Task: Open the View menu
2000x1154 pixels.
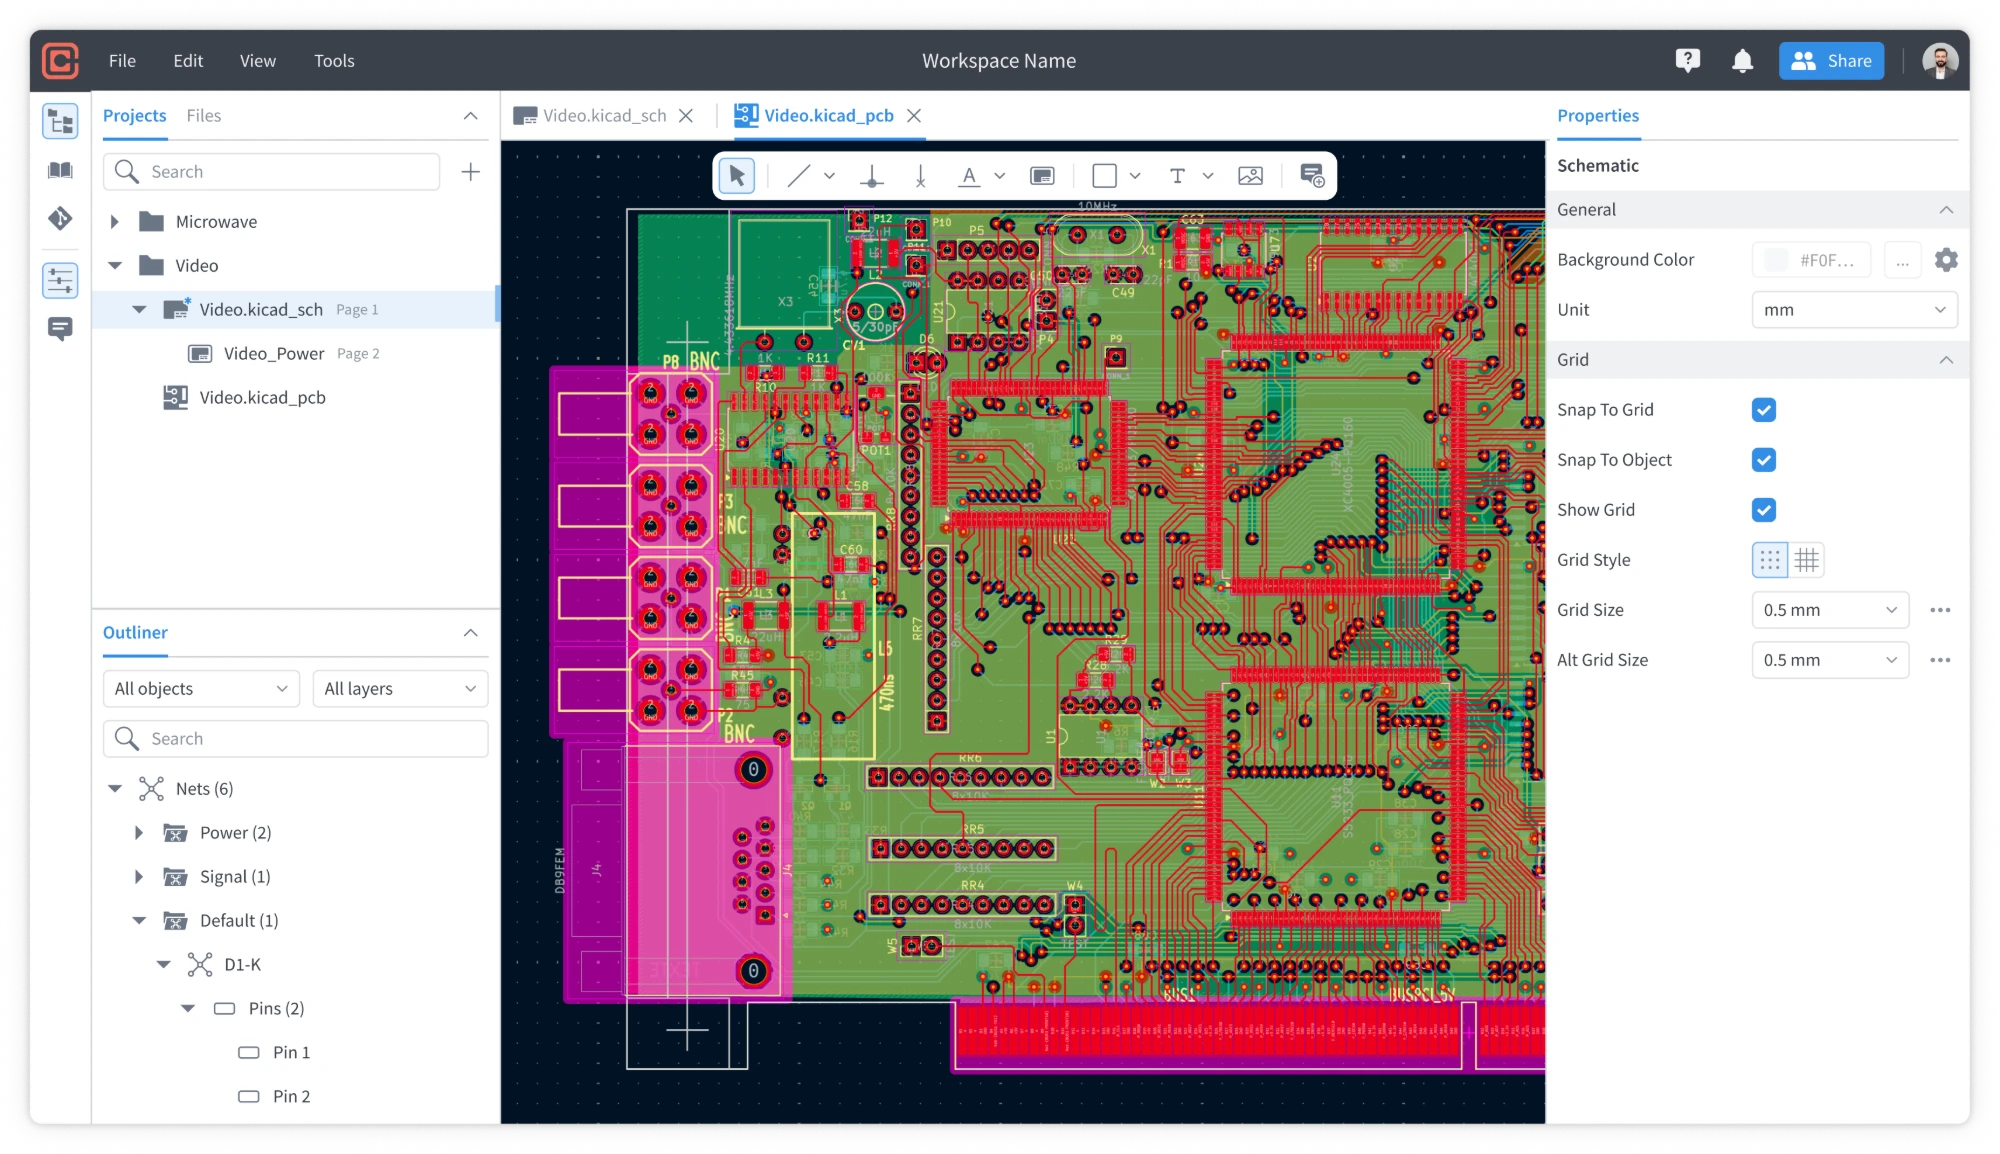Action: click(x=258, y=61)
